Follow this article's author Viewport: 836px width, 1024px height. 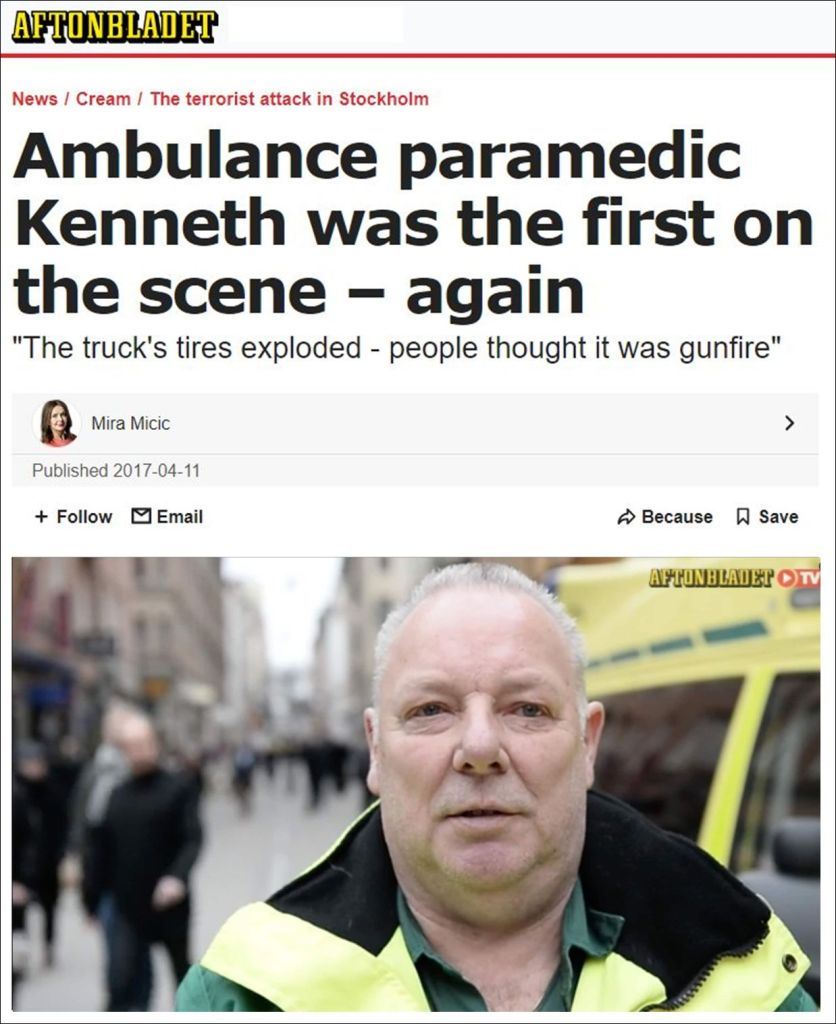(x=74, y=517)
